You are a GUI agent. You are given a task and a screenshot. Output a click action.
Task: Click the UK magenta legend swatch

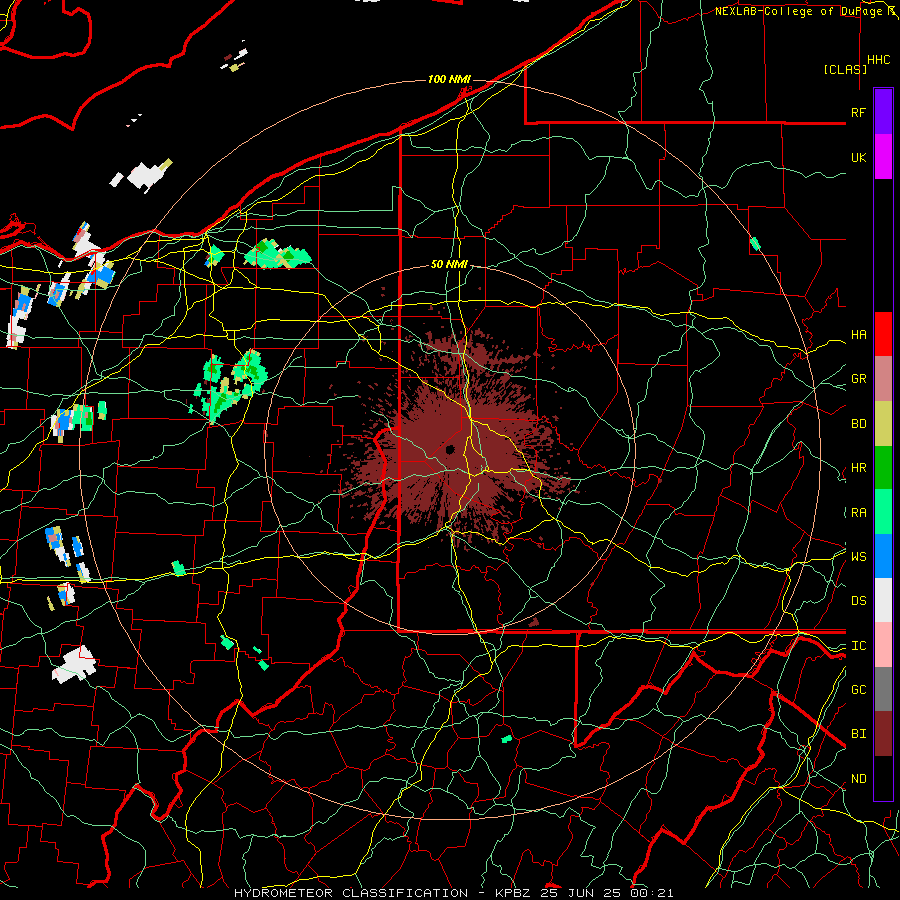point(883,157)
